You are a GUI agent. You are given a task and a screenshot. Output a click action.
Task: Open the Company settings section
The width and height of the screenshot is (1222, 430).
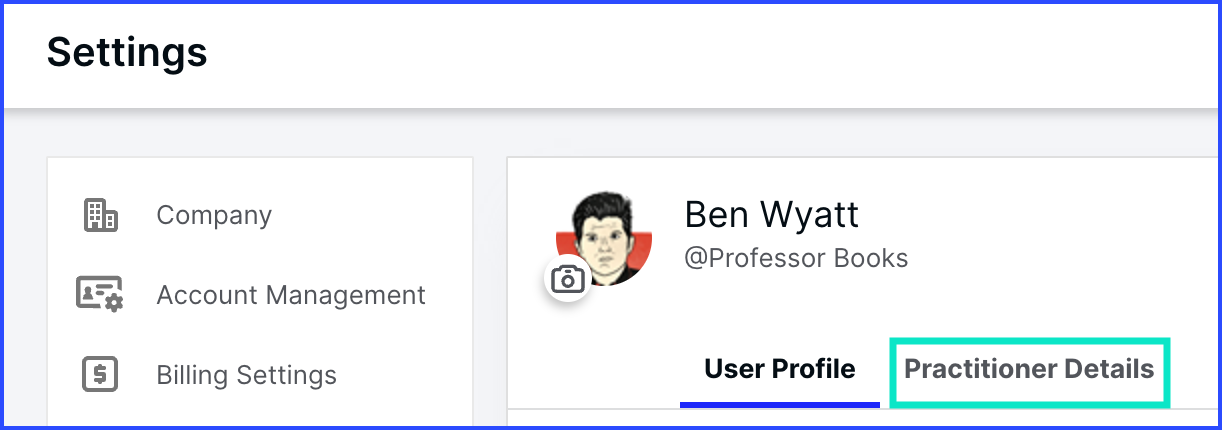tap(214, 215)
